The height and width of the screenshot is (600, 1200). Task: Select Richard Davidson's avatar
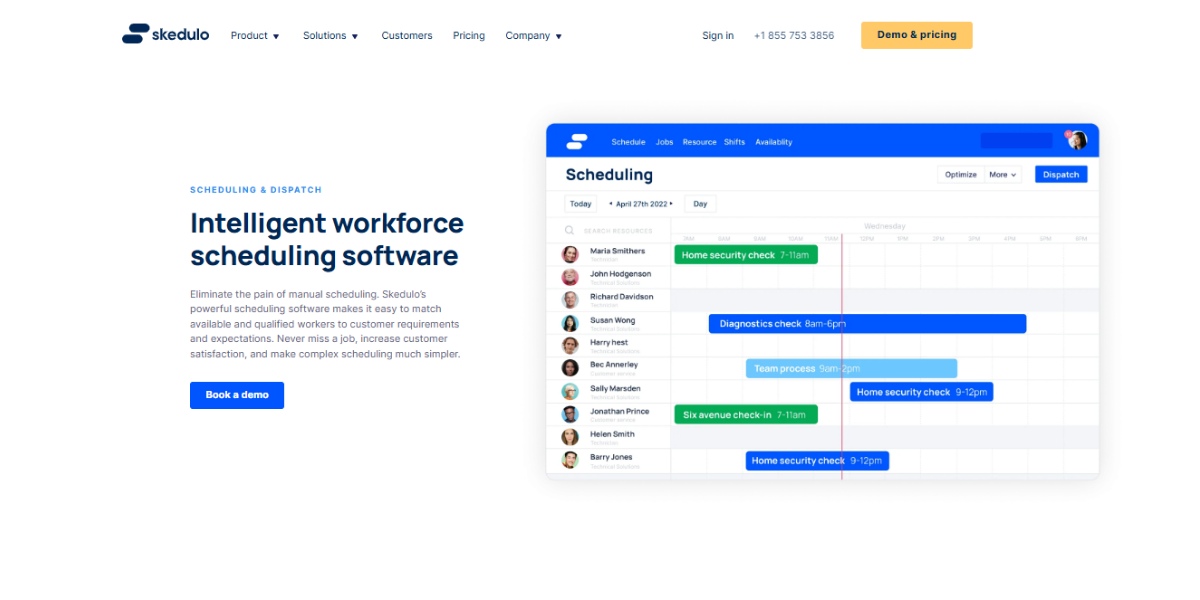[x=570, y=300]
